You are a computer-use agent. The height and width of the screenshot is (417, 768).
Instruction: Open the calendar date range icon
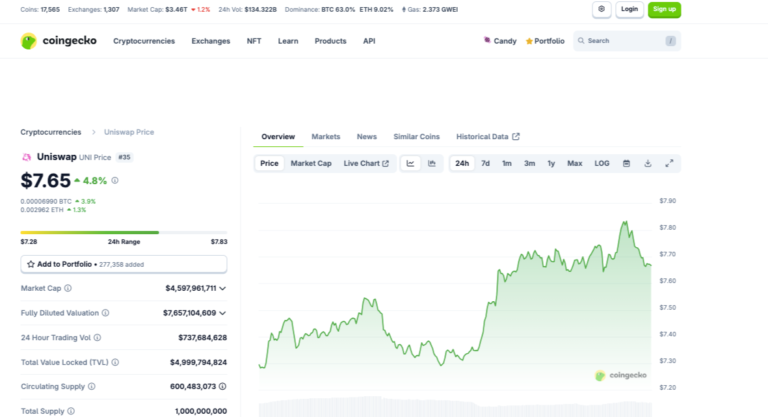coord(626,163)
